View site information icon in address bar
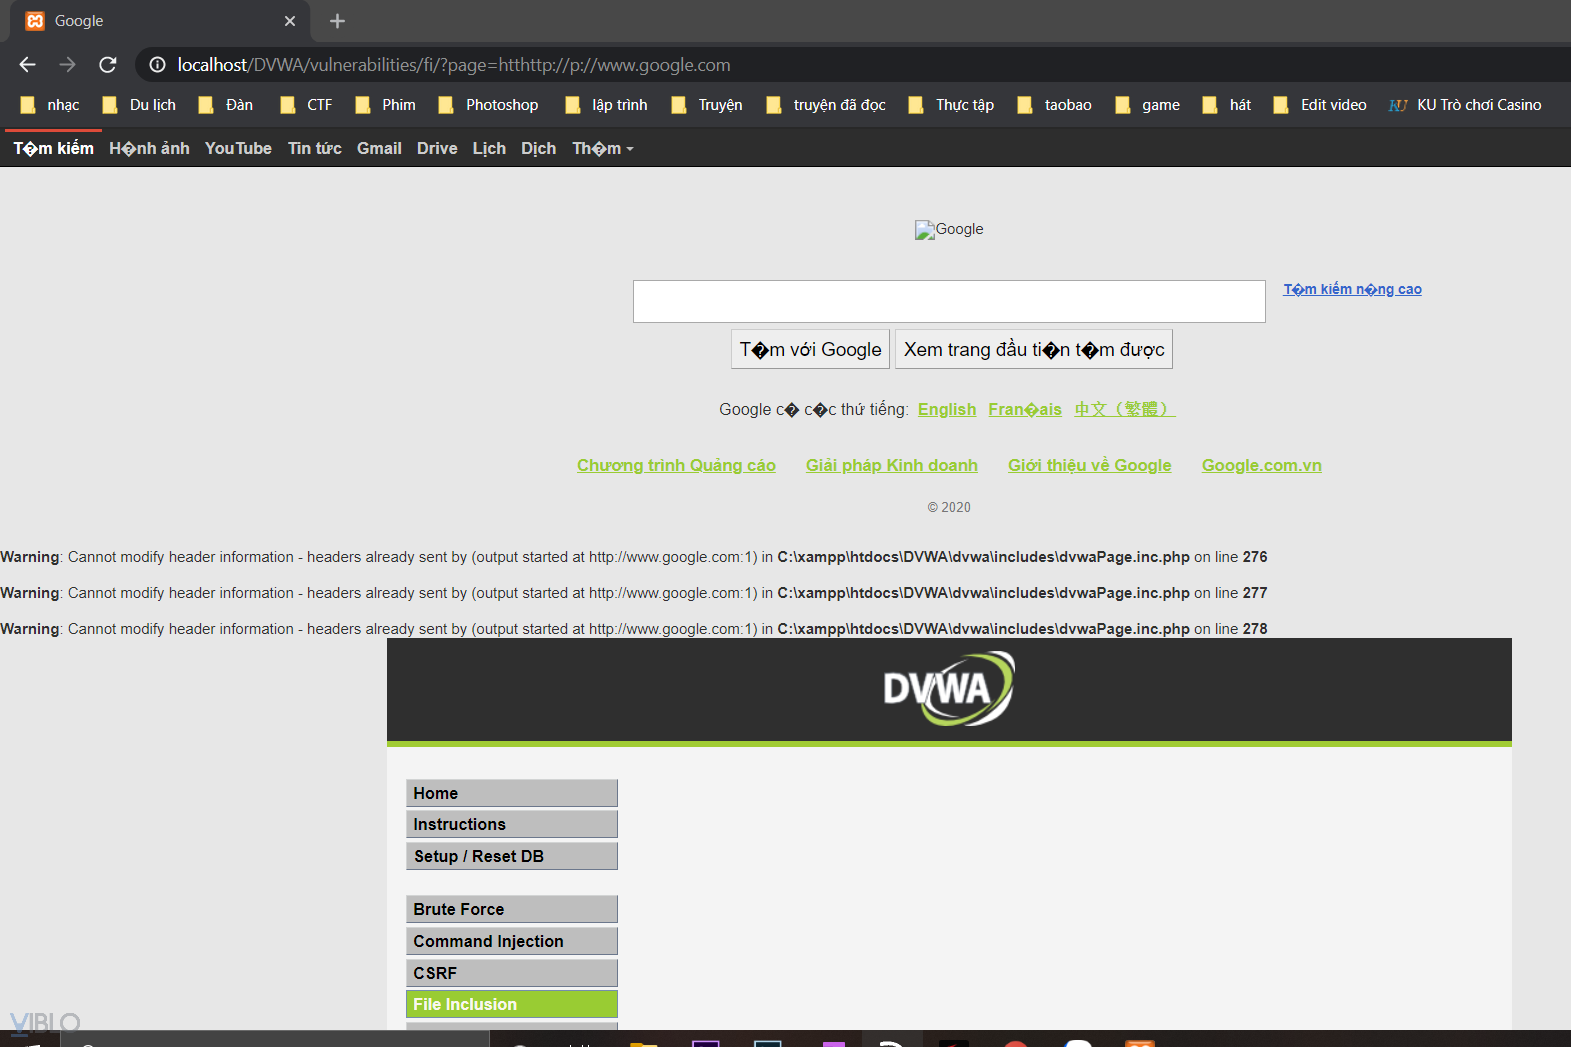The height and width of the screenshot is (1047, 1571). [157, 65]
